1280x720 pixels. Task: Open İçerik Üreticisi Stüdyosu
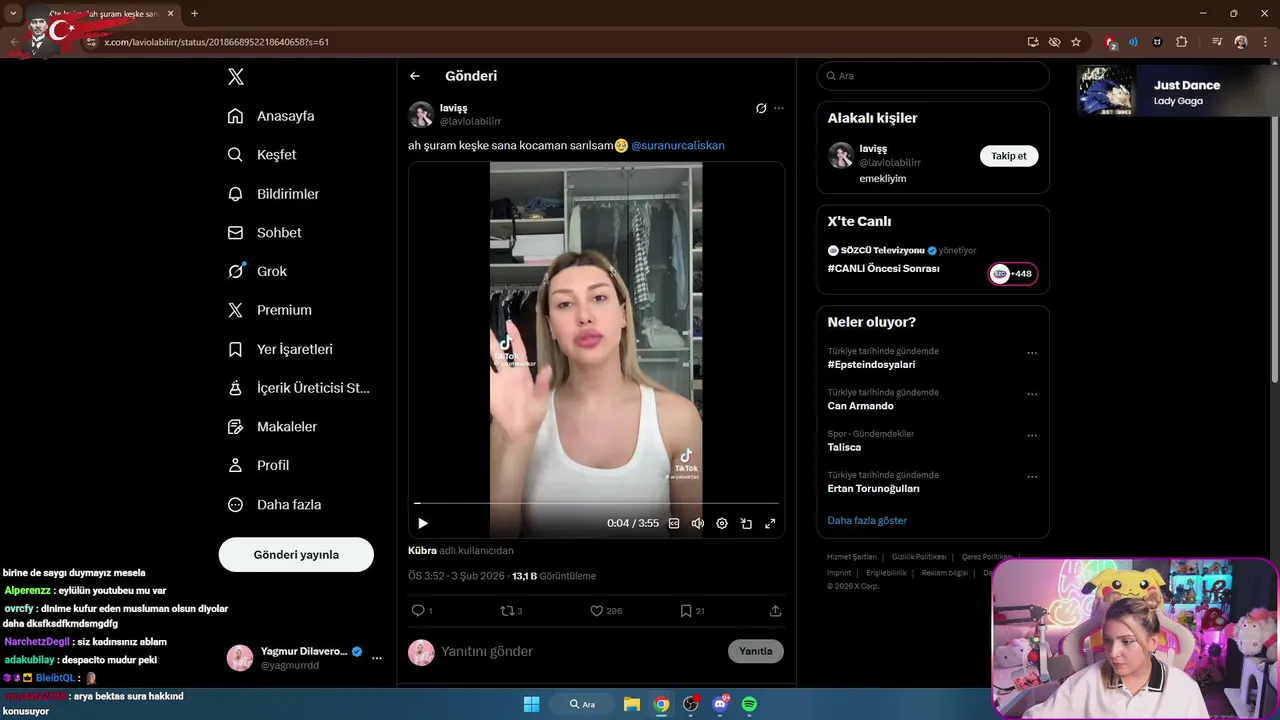(298, 388)
